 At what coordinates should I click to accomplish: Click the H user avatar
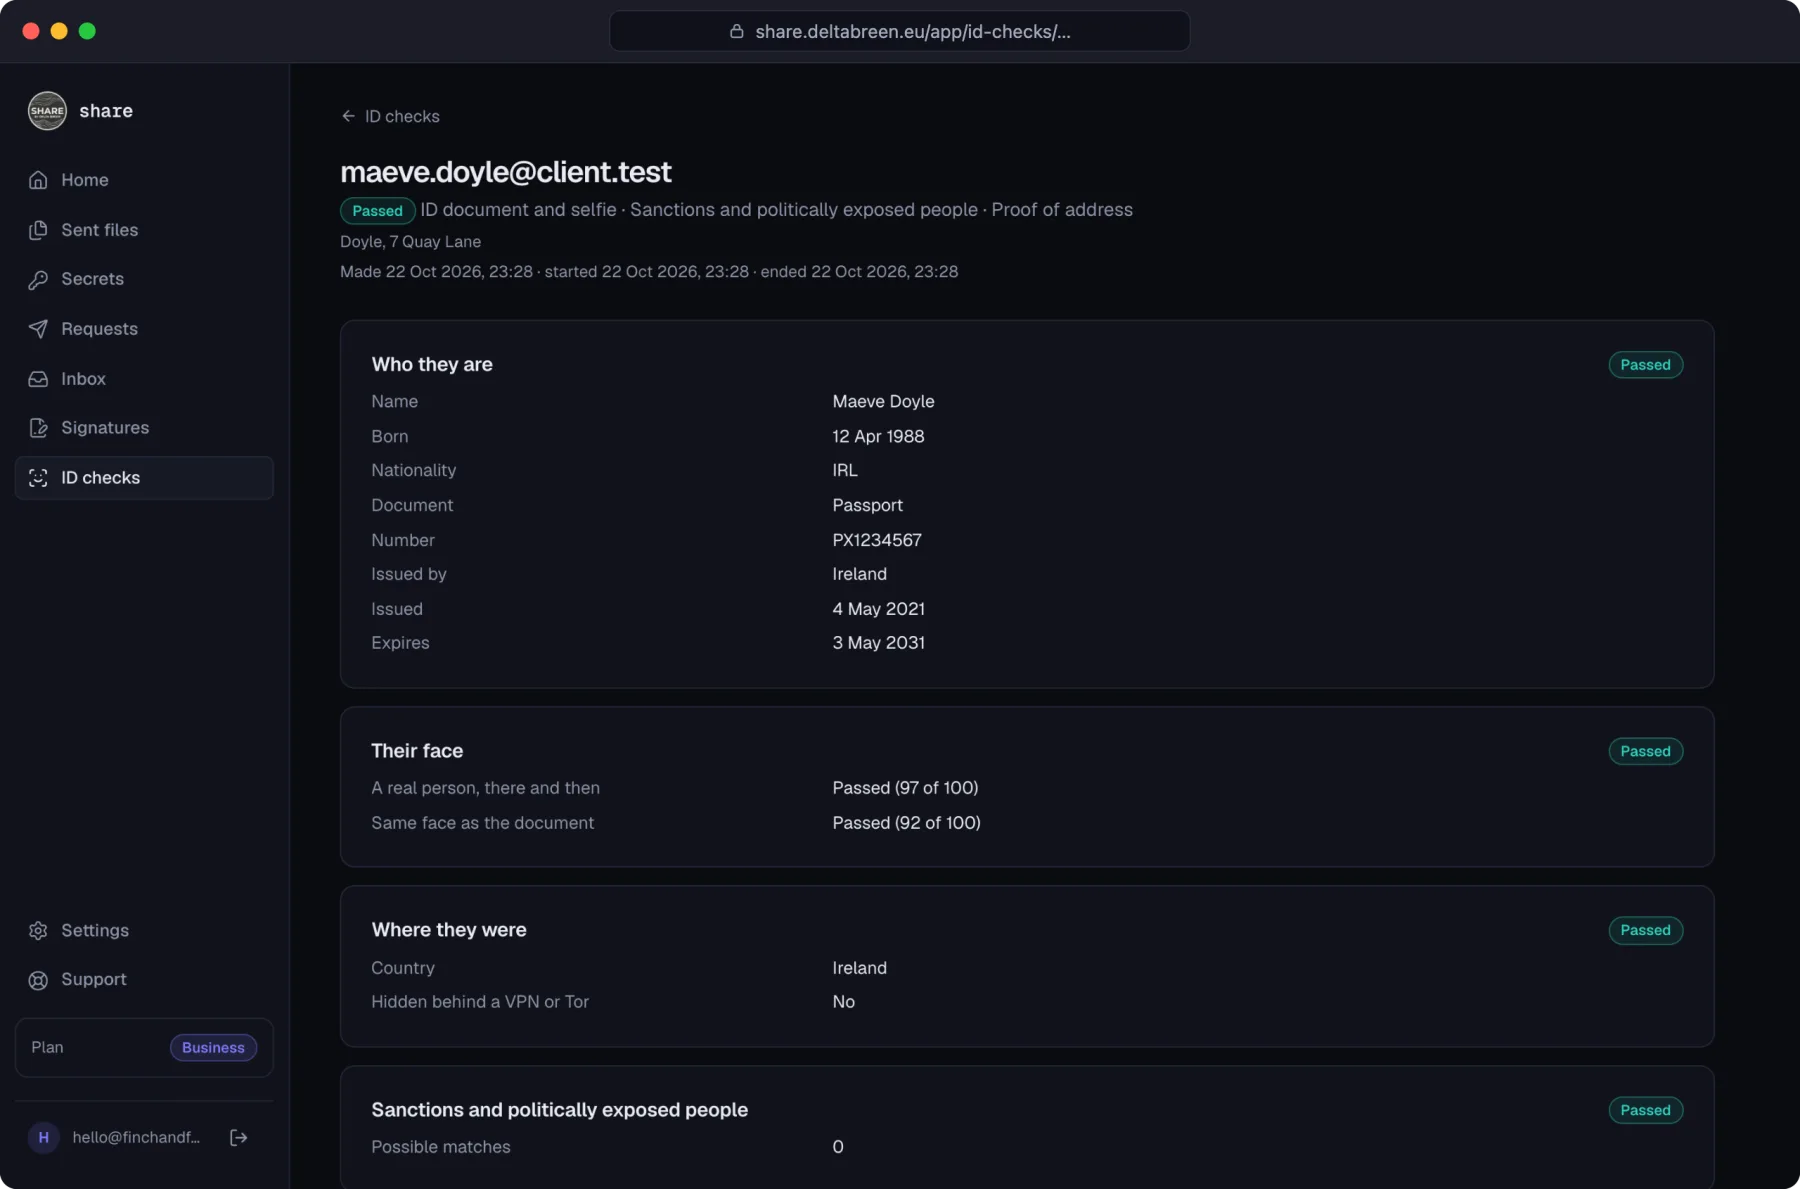(x=43, y=1137)
